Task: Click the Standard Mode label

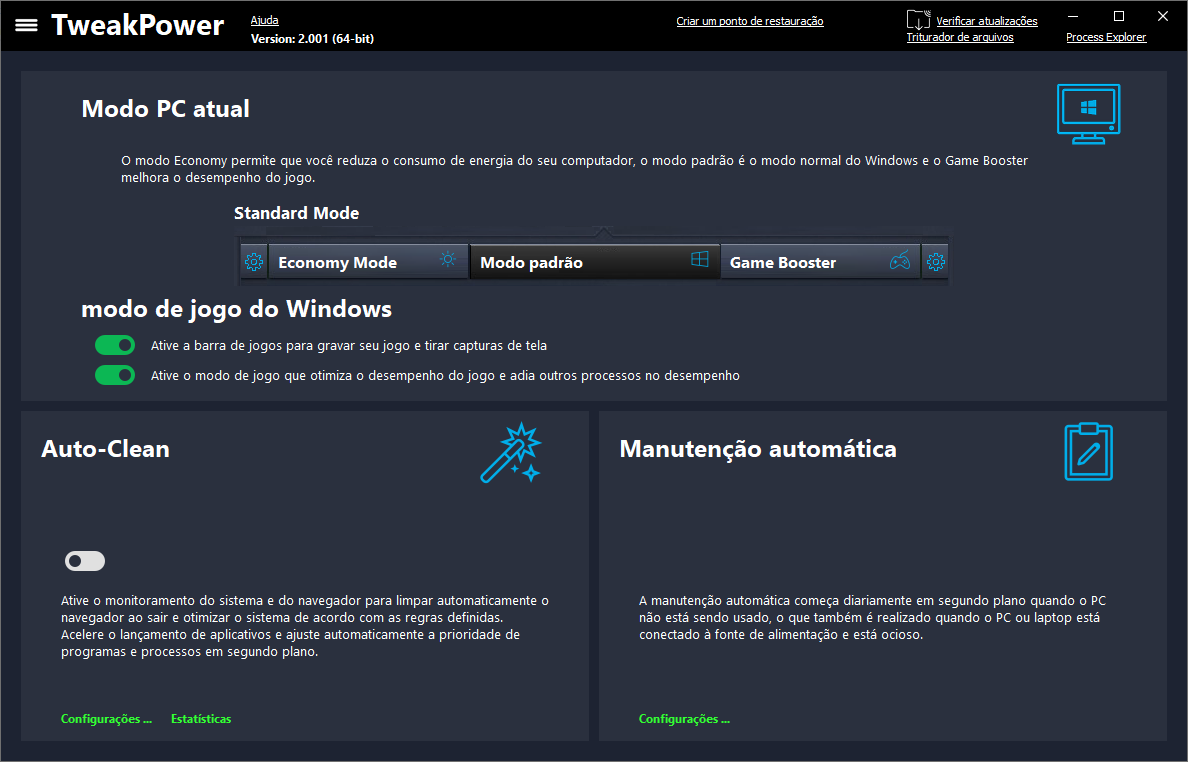Action: [x=296, y=214]
